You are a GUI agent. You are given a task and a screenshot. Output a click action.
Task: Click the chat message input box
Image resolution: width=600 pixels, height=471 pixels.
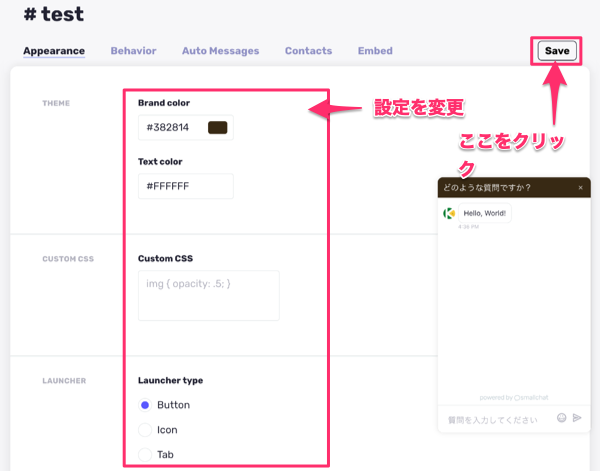point(495,419)
